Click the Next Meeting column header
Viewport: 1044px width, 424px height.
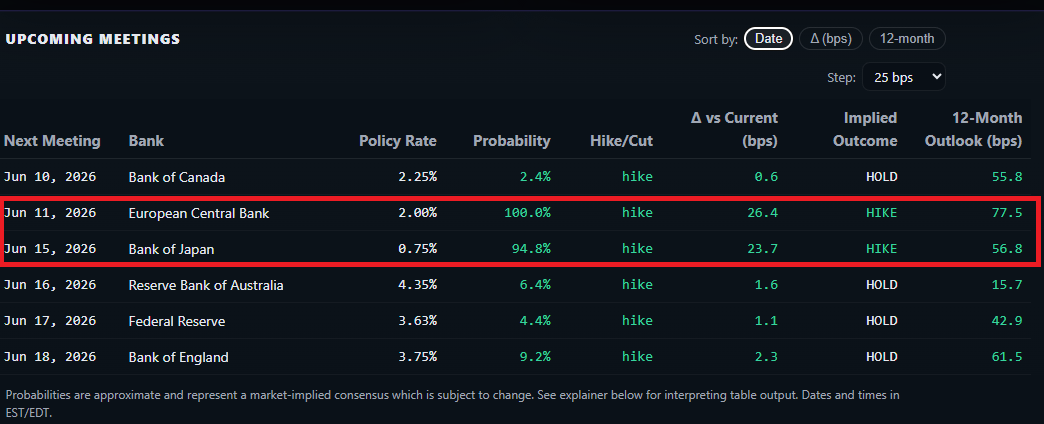[x=52, y=141]
